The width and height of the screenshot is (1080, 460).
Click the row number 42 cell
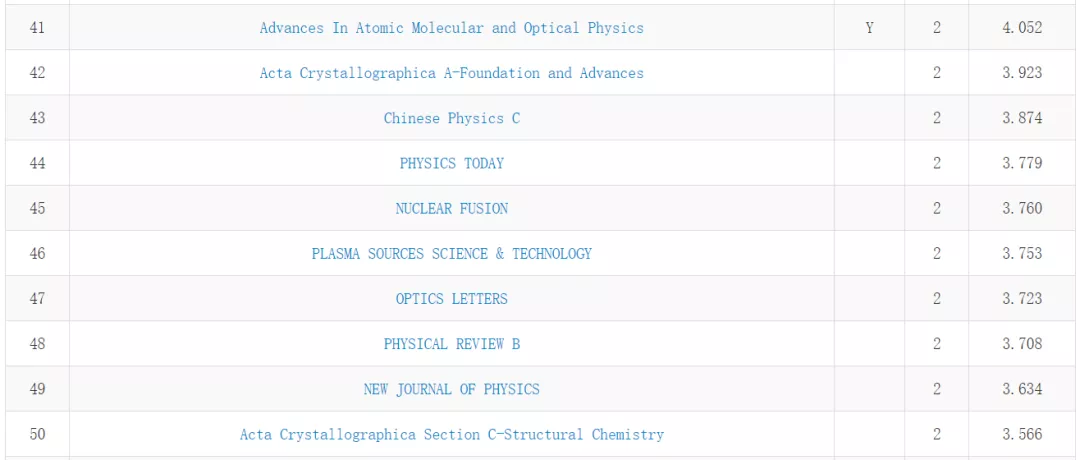37,73
